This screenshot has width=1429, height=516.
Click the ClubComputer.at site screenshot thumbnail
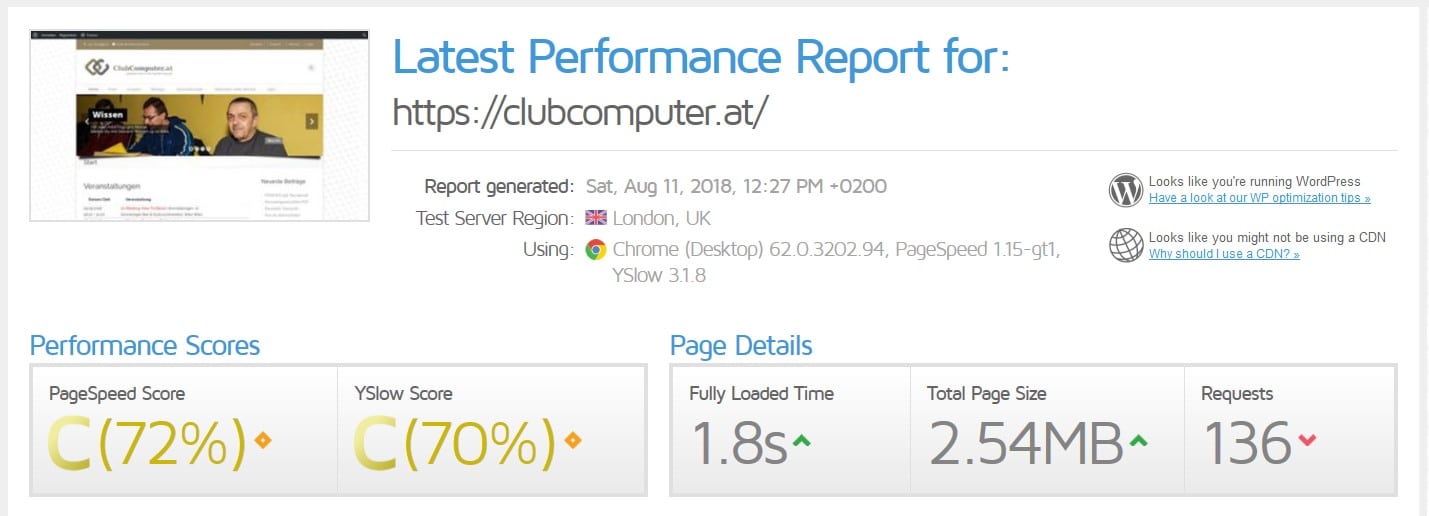pos(199,125)
